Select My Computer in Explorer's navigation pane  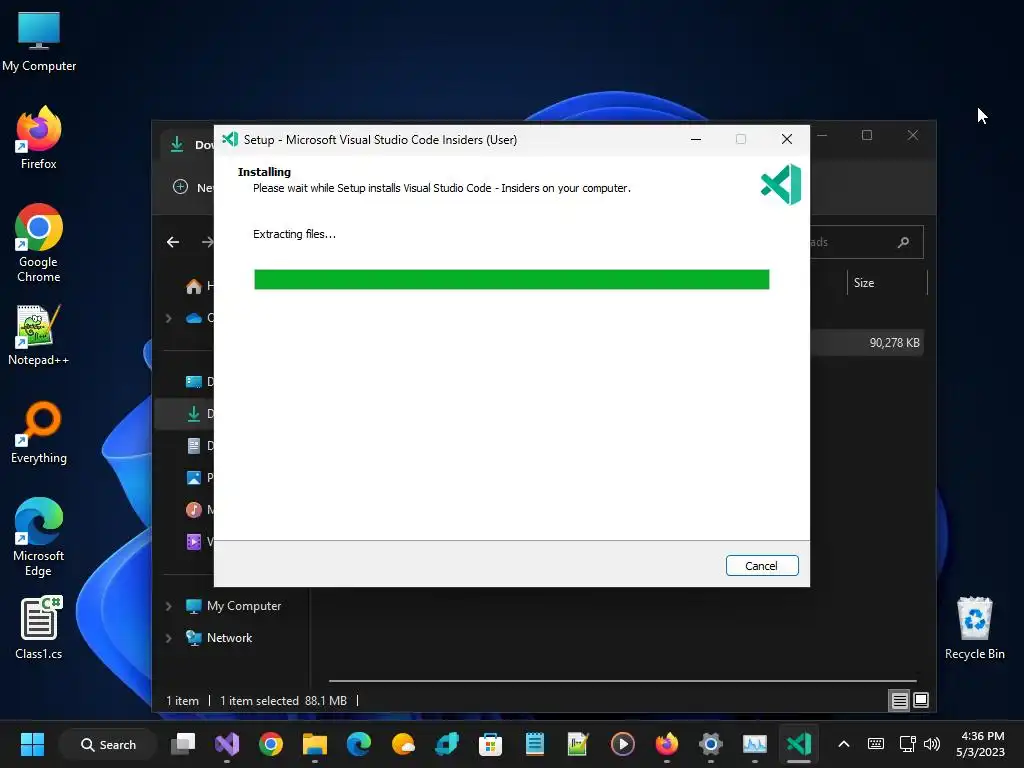(x=244, y=606)
